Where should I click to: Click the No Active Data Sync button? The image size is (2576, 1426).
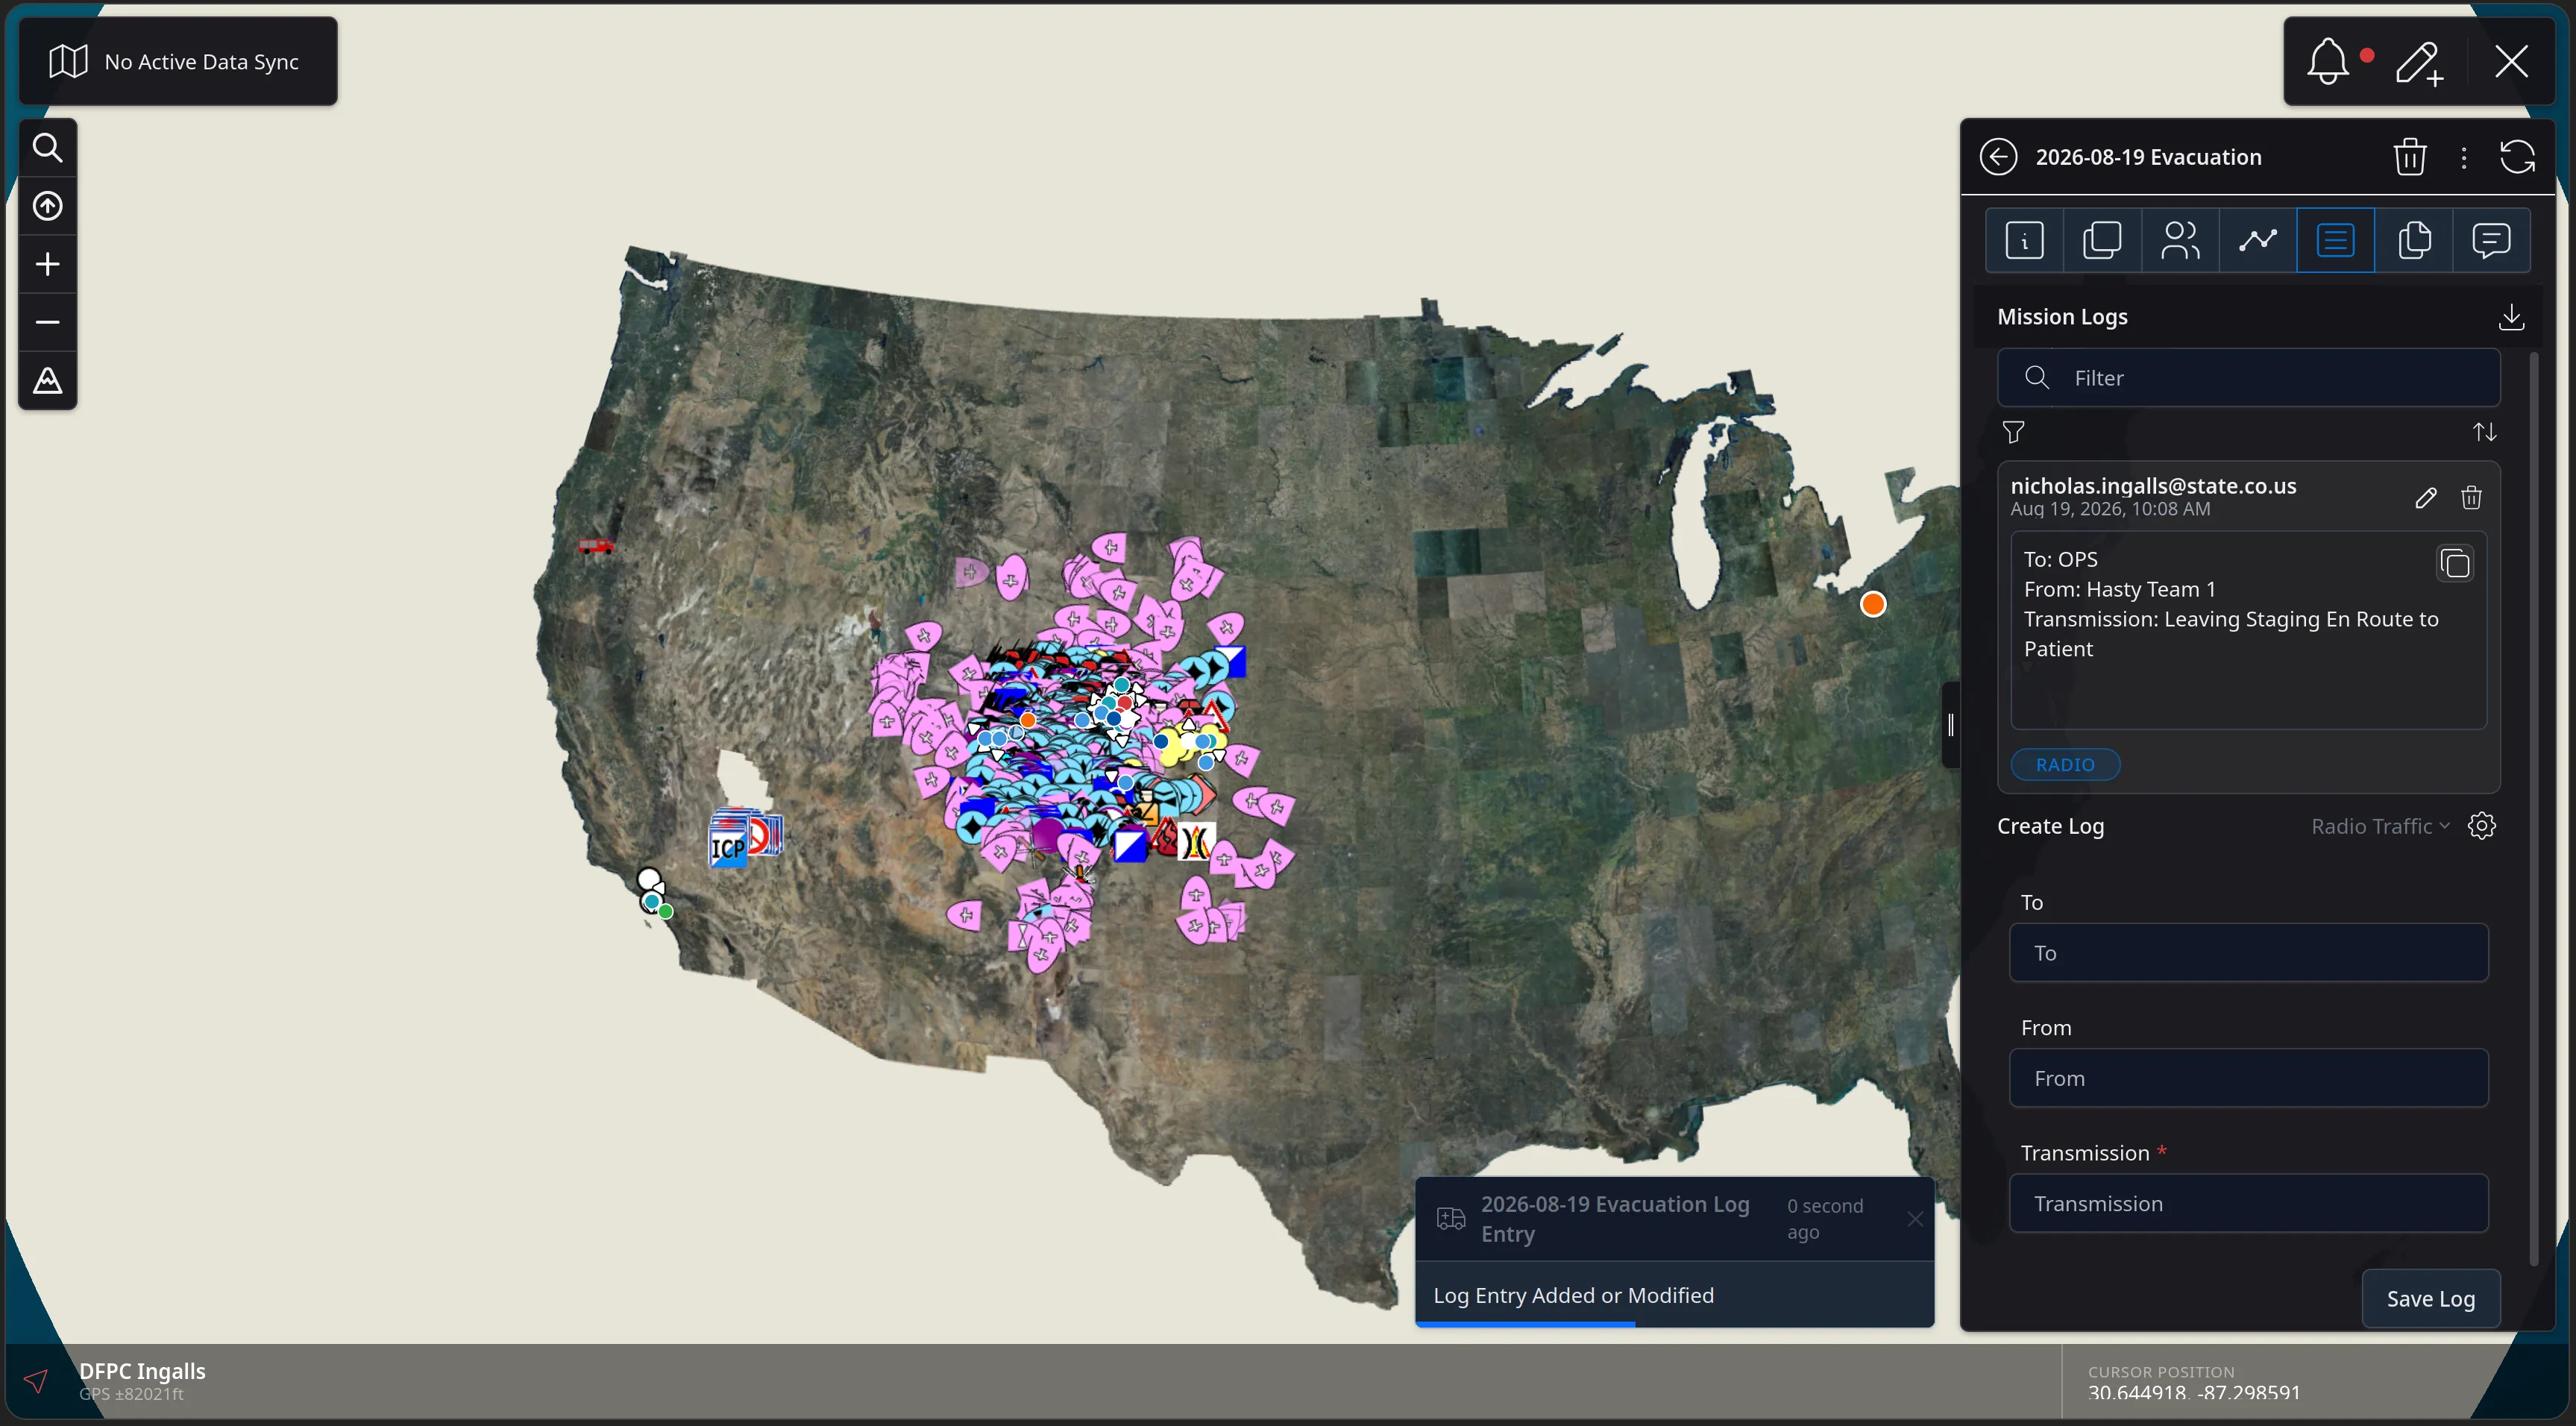[178, 62]
